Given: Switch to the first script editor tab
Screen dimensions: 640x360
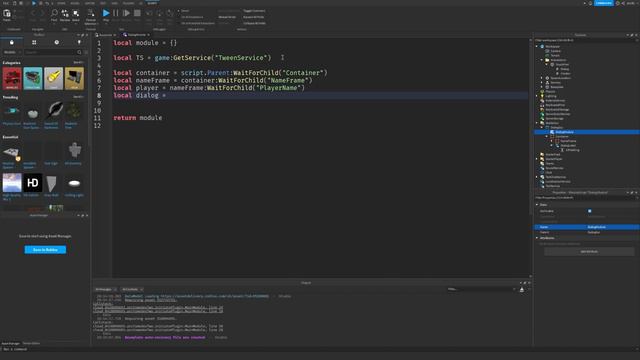Looking at the screenshot, I should click(106, 35).
